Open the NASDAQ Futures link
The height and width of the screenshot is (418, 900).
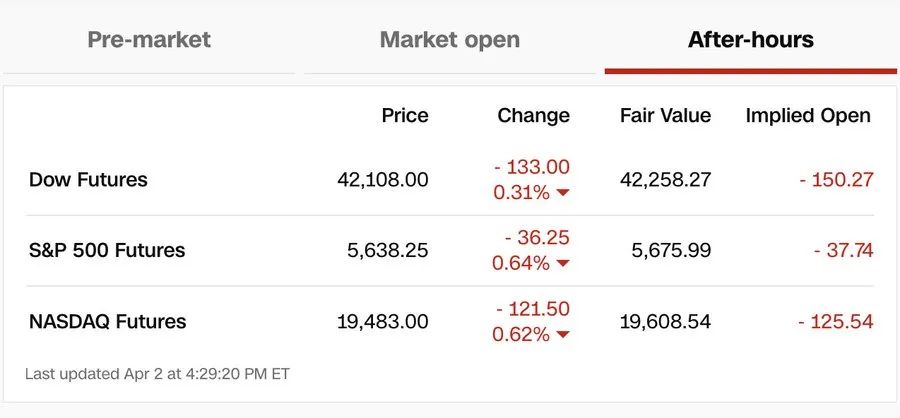(x=107, y=321)
